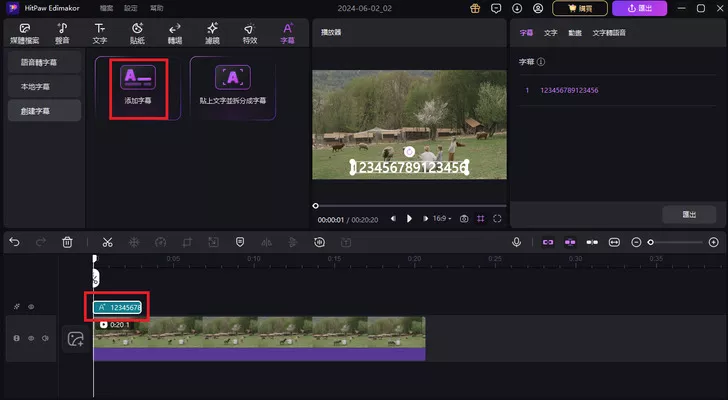Delete selected clip with trash icon
Image resolution: width=728 pixels, height=400 pixels.
(67, 242)
